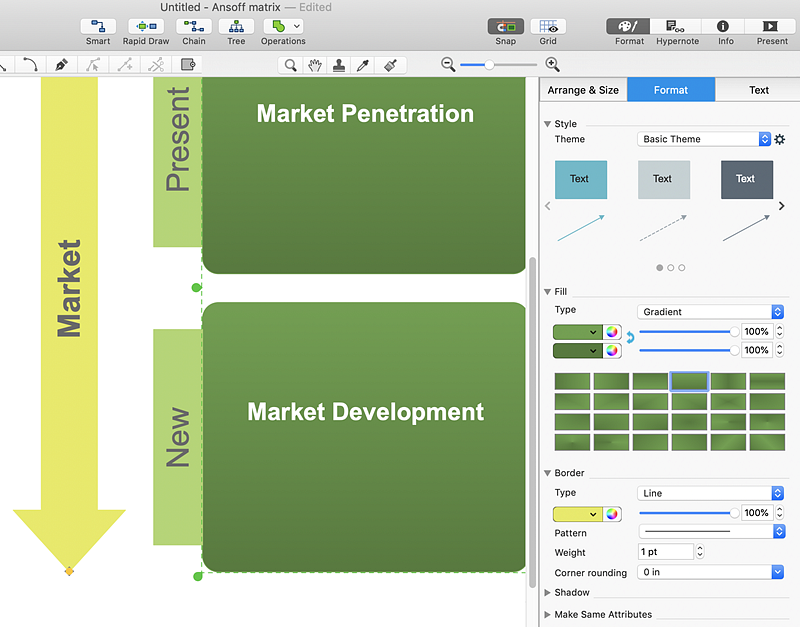Click the yellow border color swatch
Screen dimensions: 800x627
[577, 513]
